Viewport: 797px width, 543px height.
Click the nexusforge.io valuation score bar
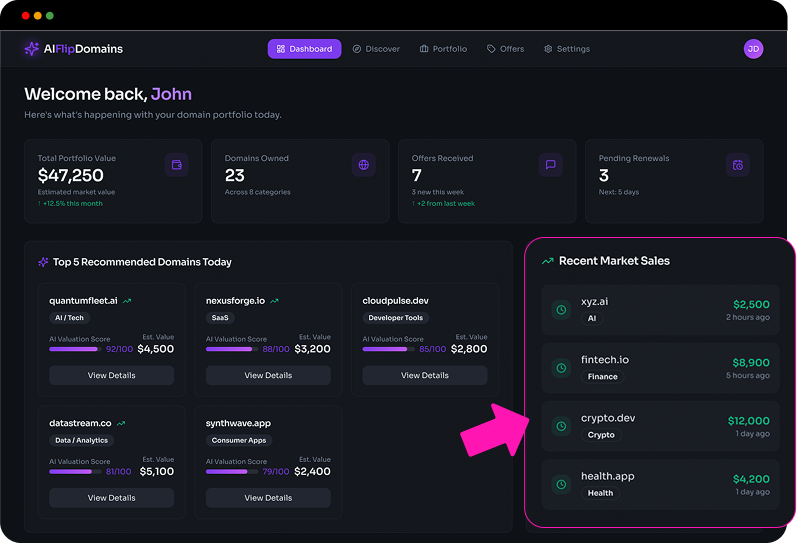point(231,349)
